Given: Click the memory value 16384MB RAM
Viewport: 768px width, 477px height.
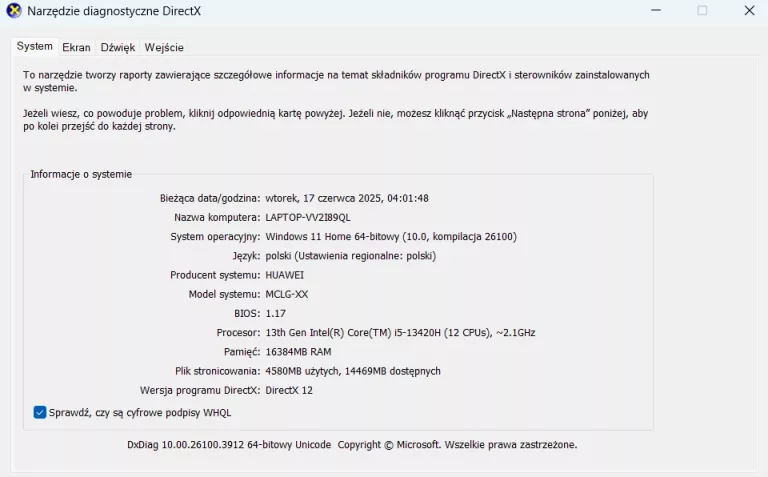Looking at the screenshot, I should point(298,352).
